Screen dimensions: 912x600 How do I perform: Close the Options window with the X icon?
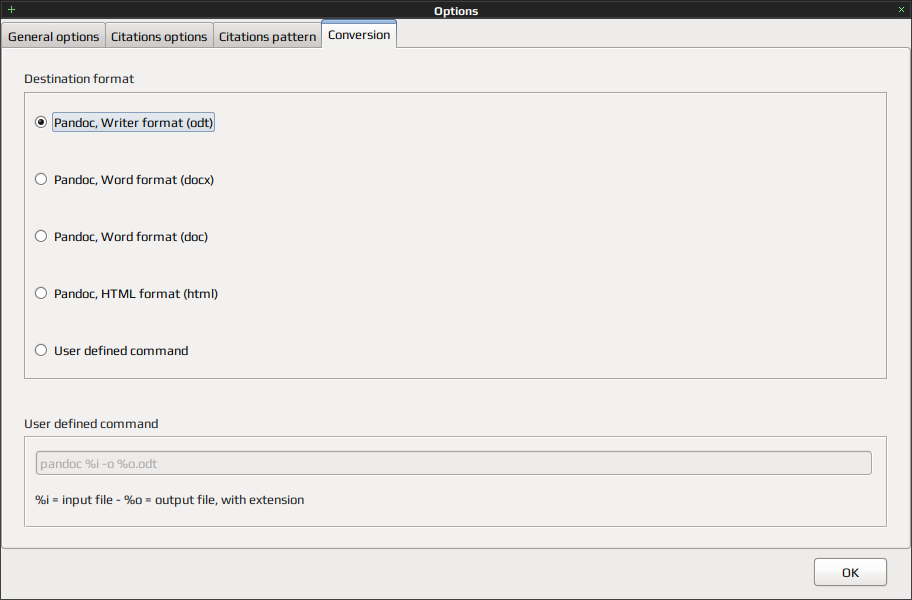point(902,9)
